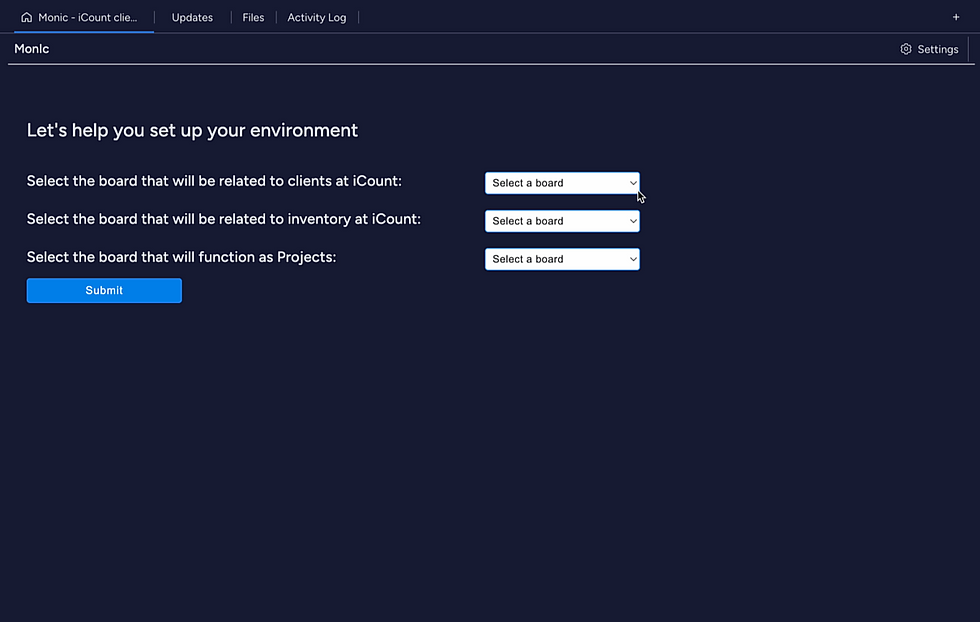This screenshot has height=622, width=980.
Task: Click the home icon in the Monic tab
Action: 26,18
